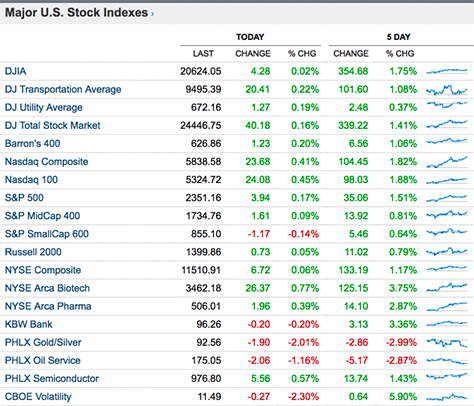The width and height of the screenshot is (474, 406).
Task: Open the CBOE Volatility link
Action: 38,396
